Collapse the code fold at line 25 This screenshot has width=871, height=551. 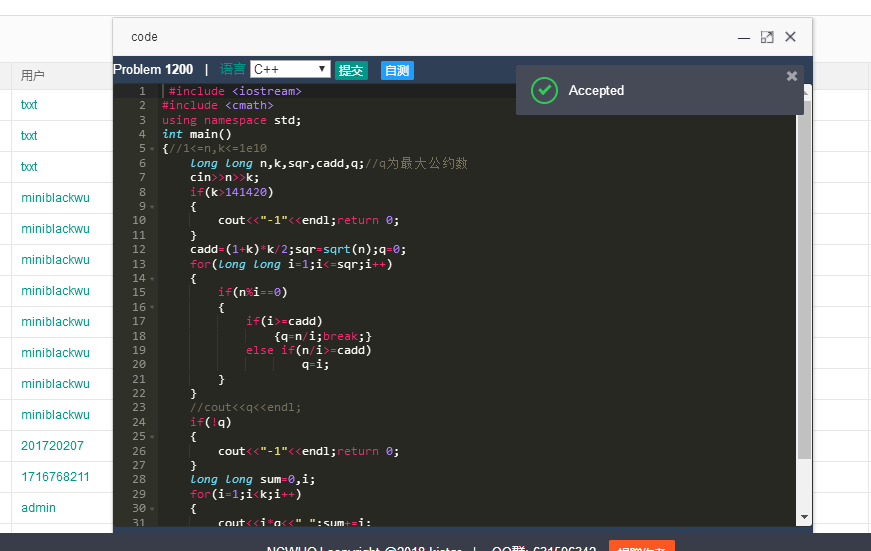[152, 437]
